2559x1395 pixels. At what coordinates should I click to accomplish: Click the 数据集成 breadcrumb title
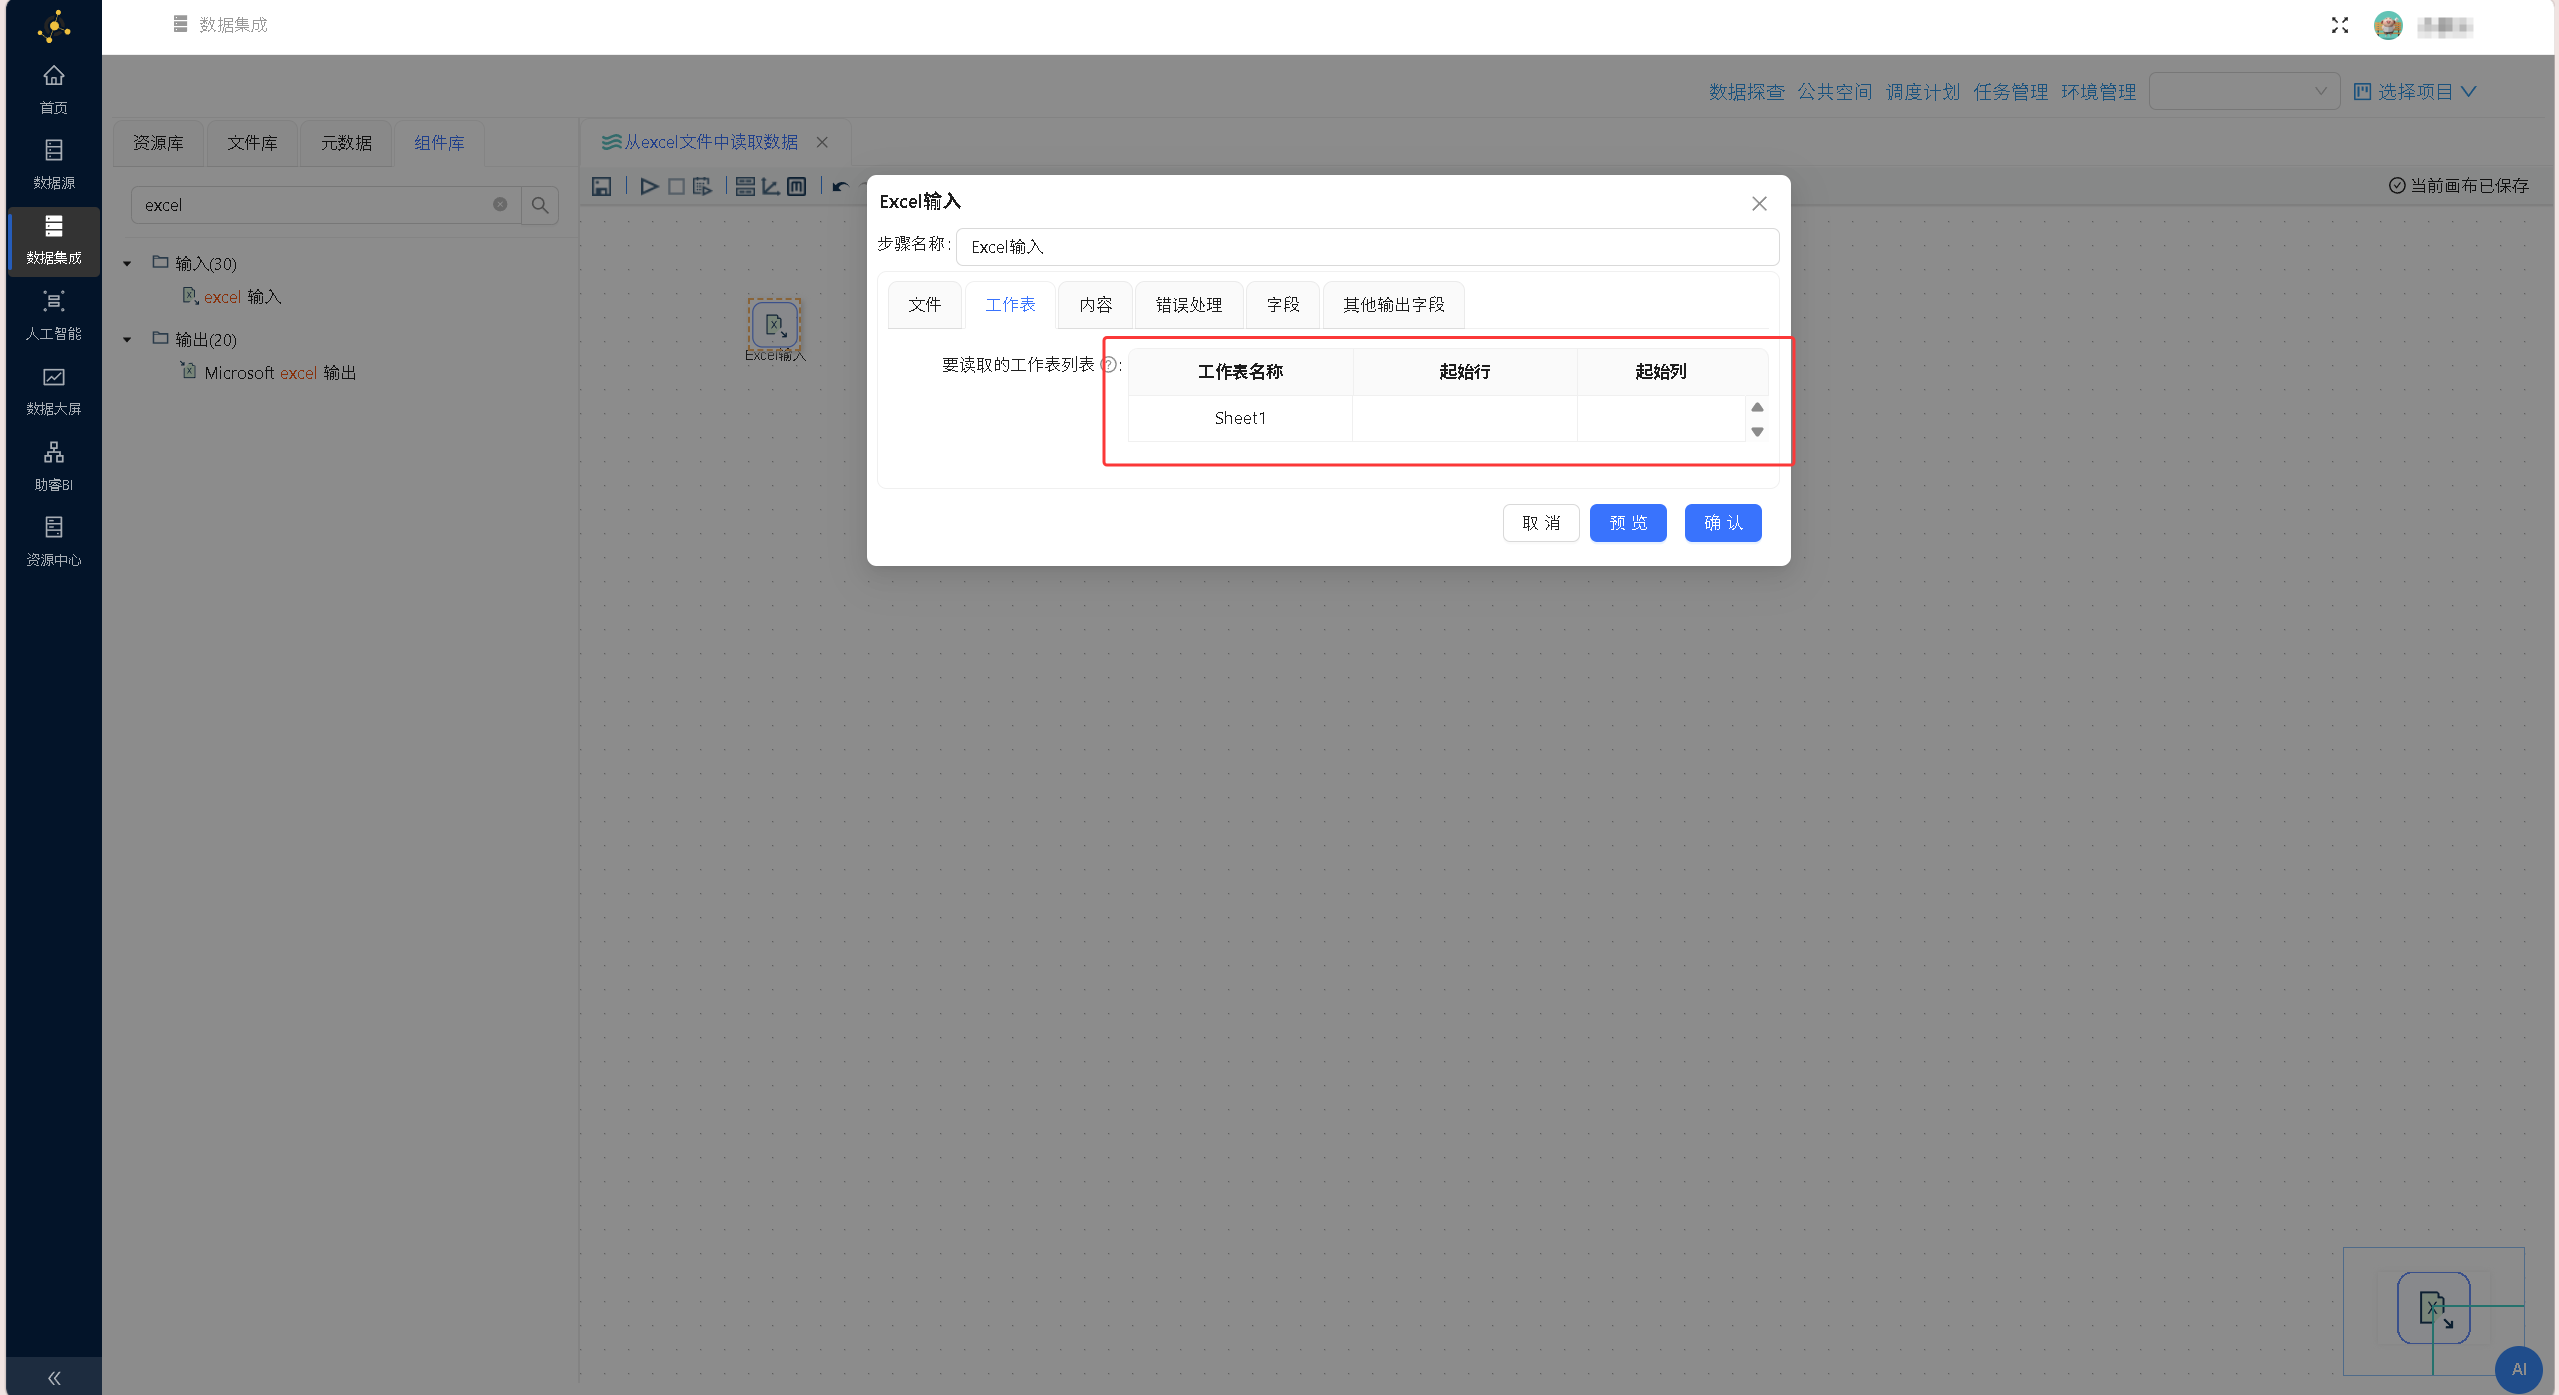(233, 25)
